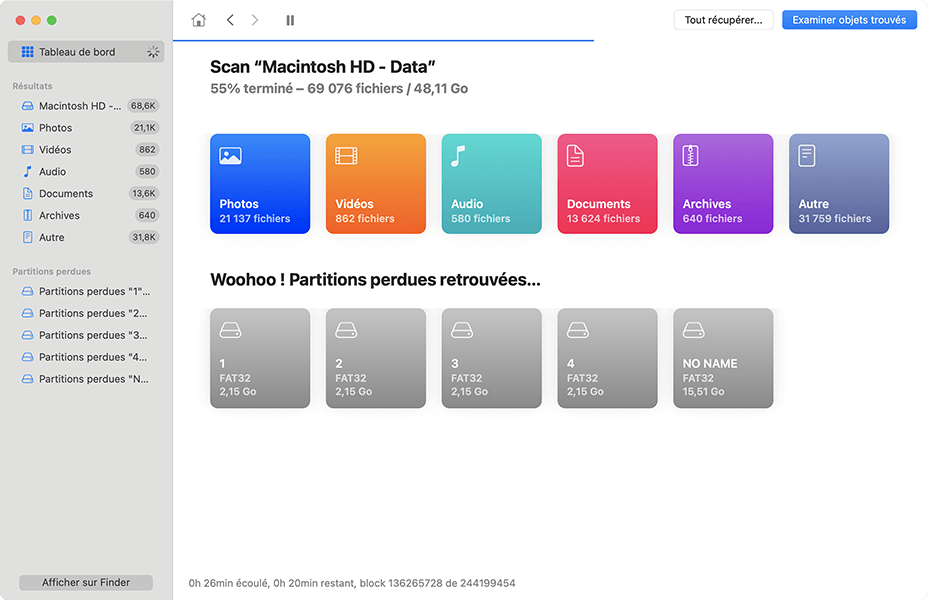
Task: Select Macintosh HD in results list
Action: click(x=86, y=106)
